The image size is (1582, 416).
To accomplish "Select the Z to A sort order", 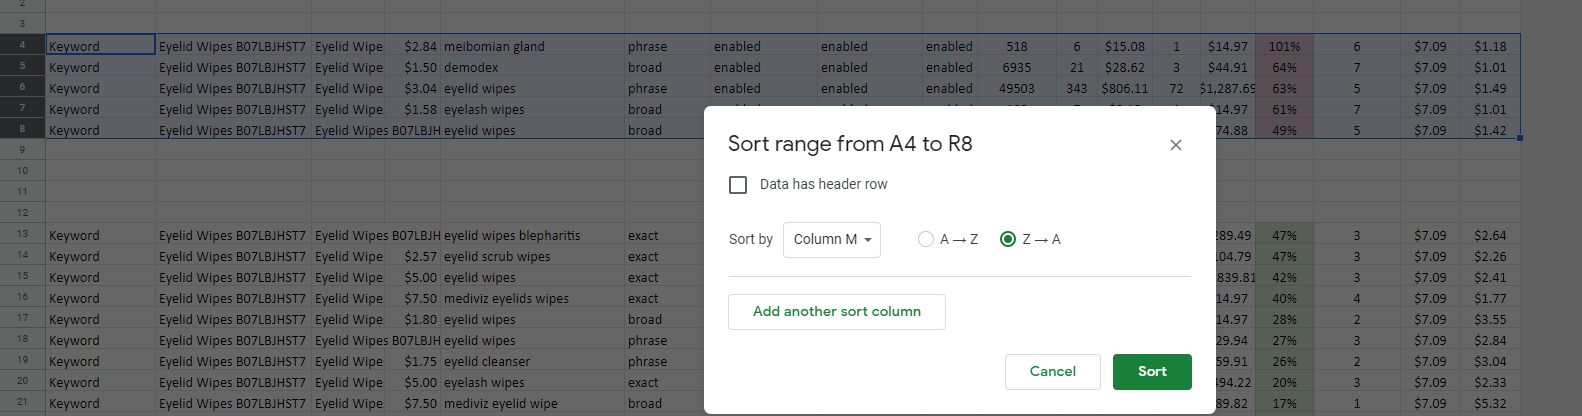I will (x=1008, y=239).
